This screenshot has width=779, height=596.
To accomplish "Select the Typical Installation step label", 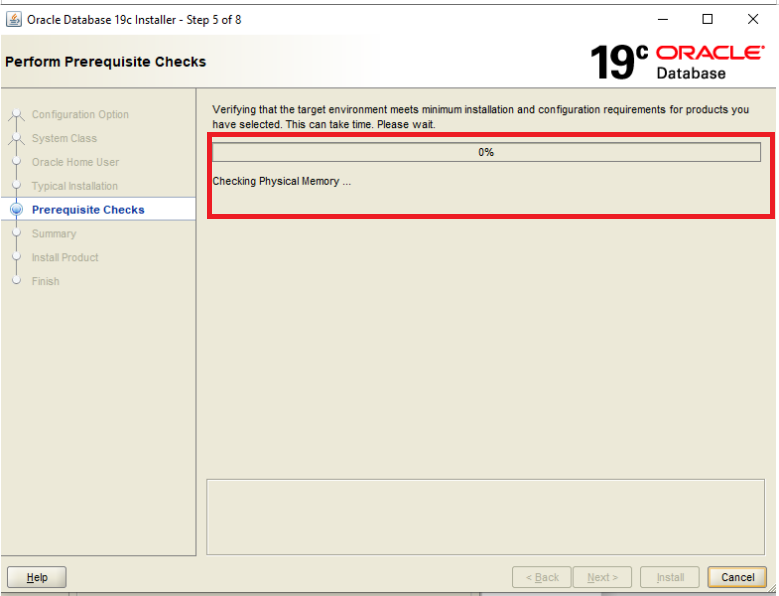I will [74, 186].
